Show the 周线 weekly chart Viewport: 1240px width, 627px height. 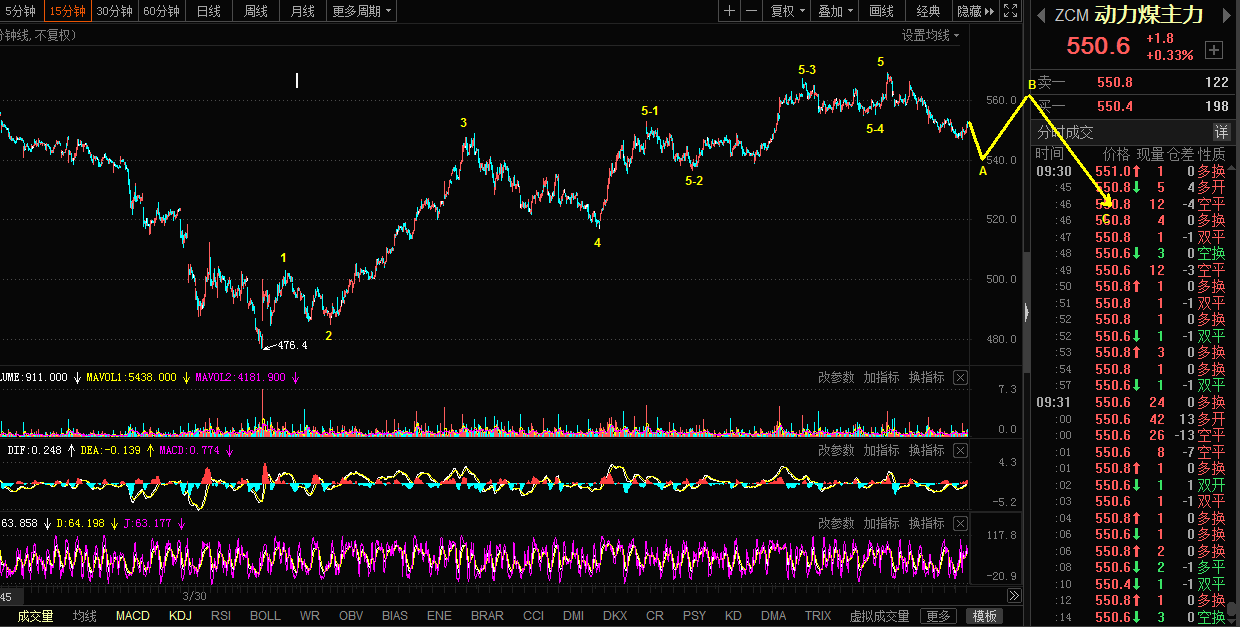pyautogui.click(x=256, y=11)
